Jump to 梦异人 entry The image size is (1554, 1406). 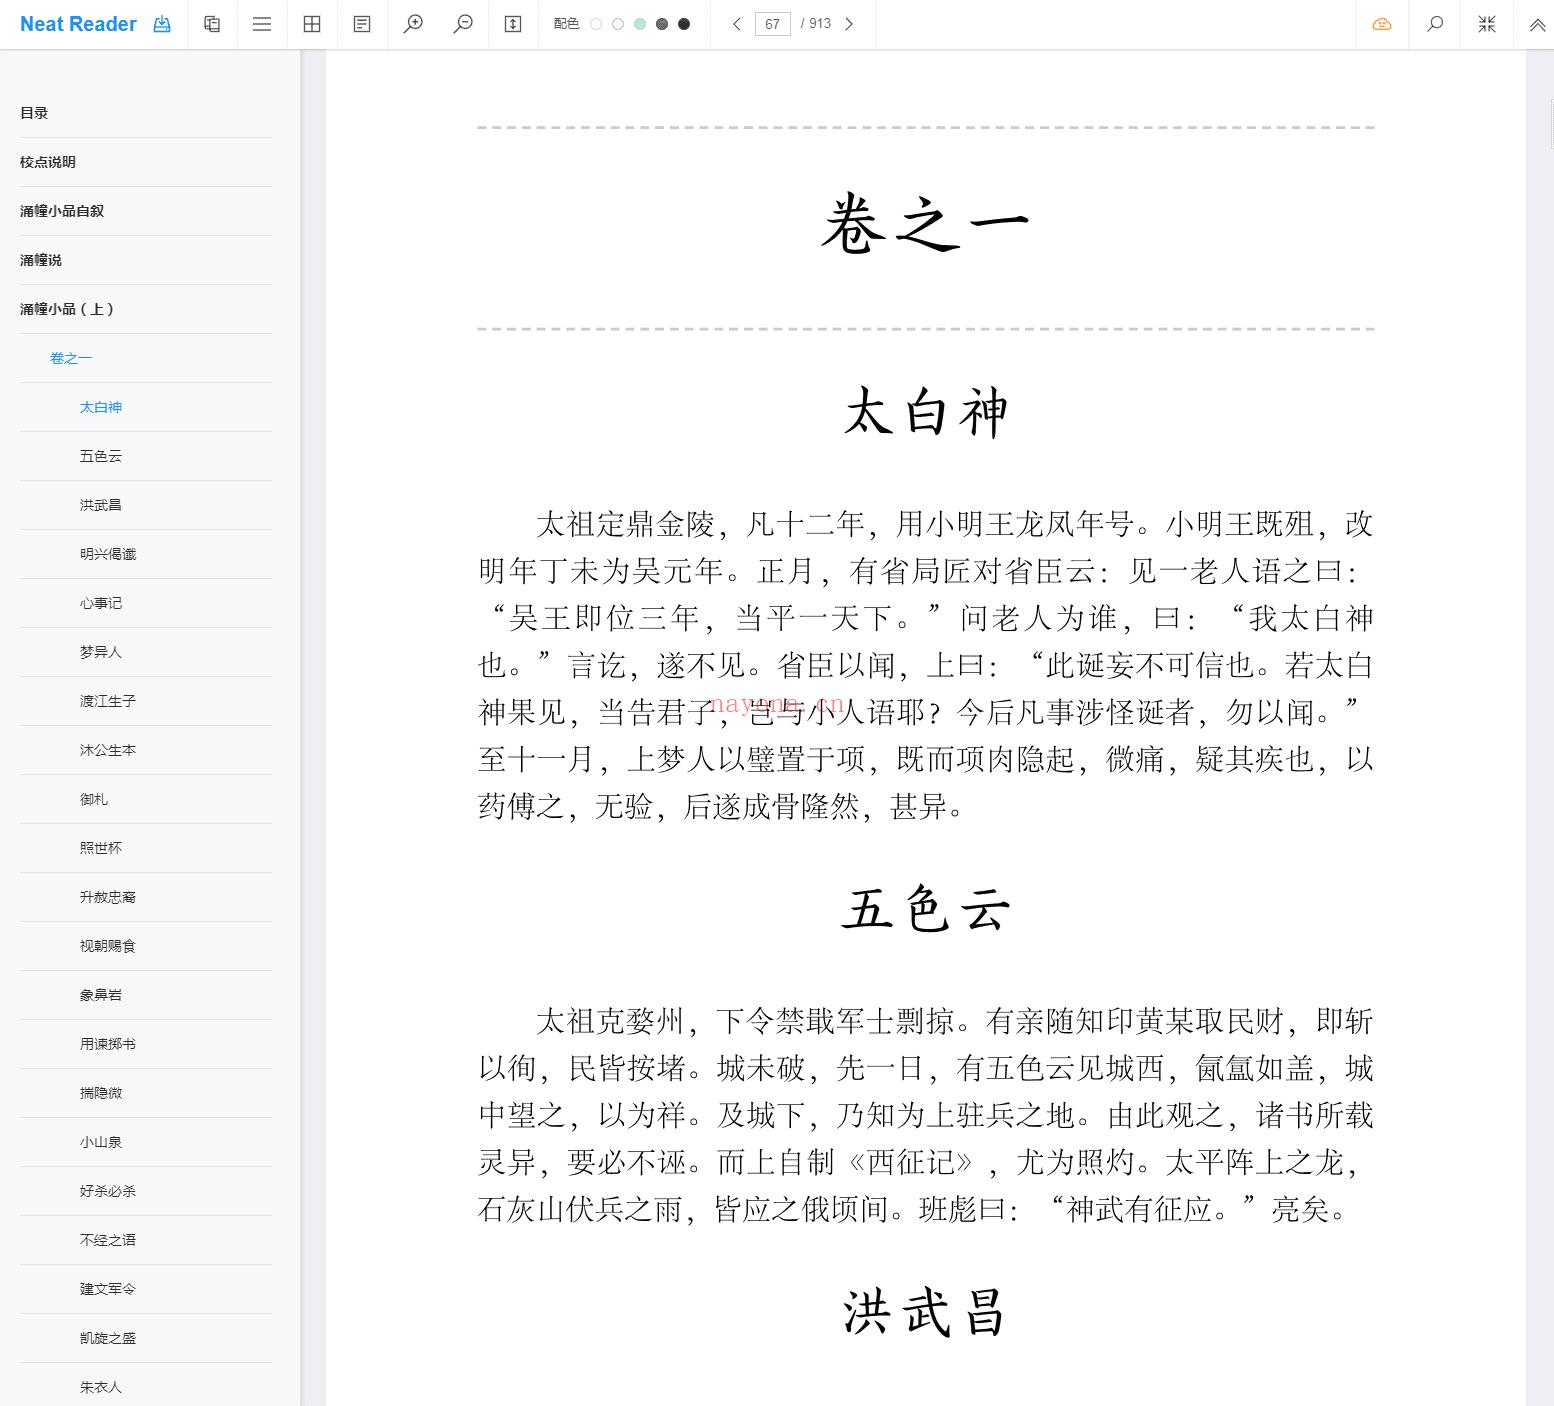coord(101,652)
